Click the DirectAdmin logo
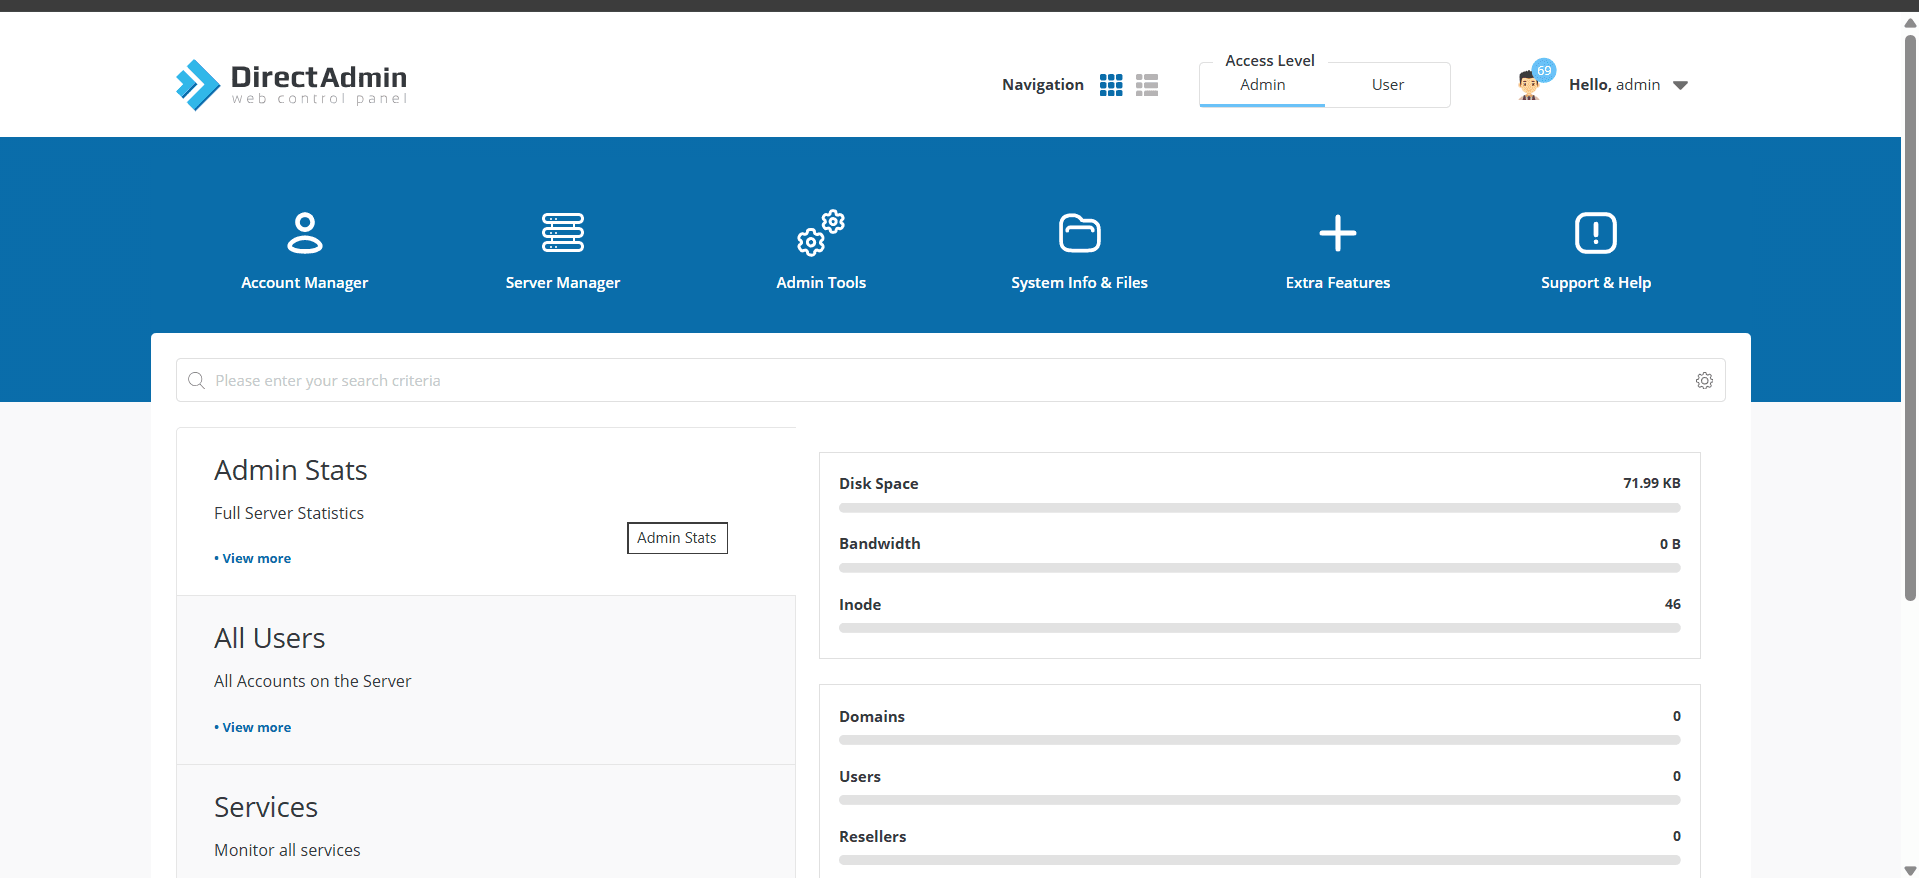The width and height of the screenshot is (1919, 878). (x=291, y=84)
